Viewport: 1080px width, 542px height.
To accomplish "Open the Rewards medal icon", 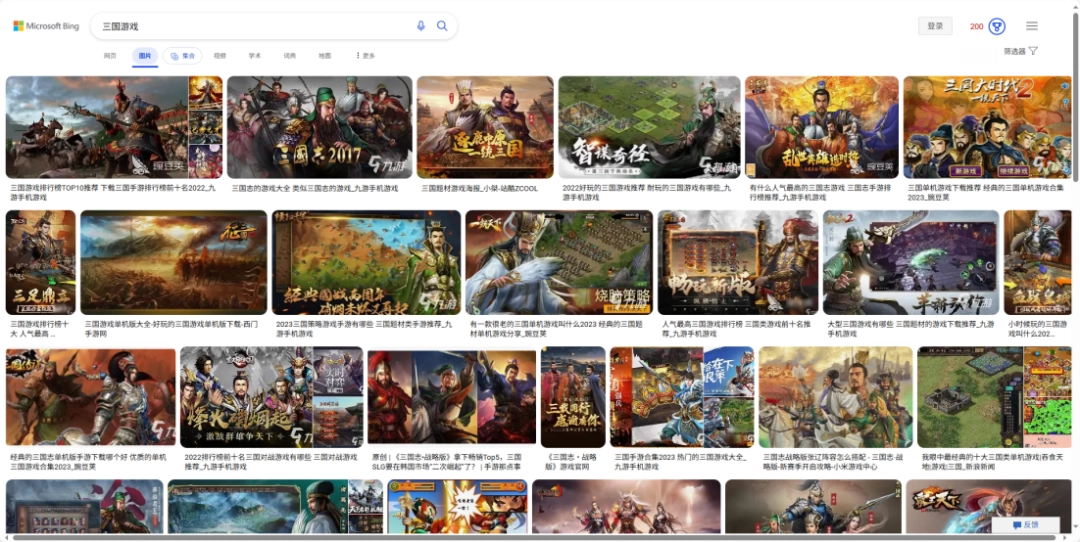I will click(997, 26).
